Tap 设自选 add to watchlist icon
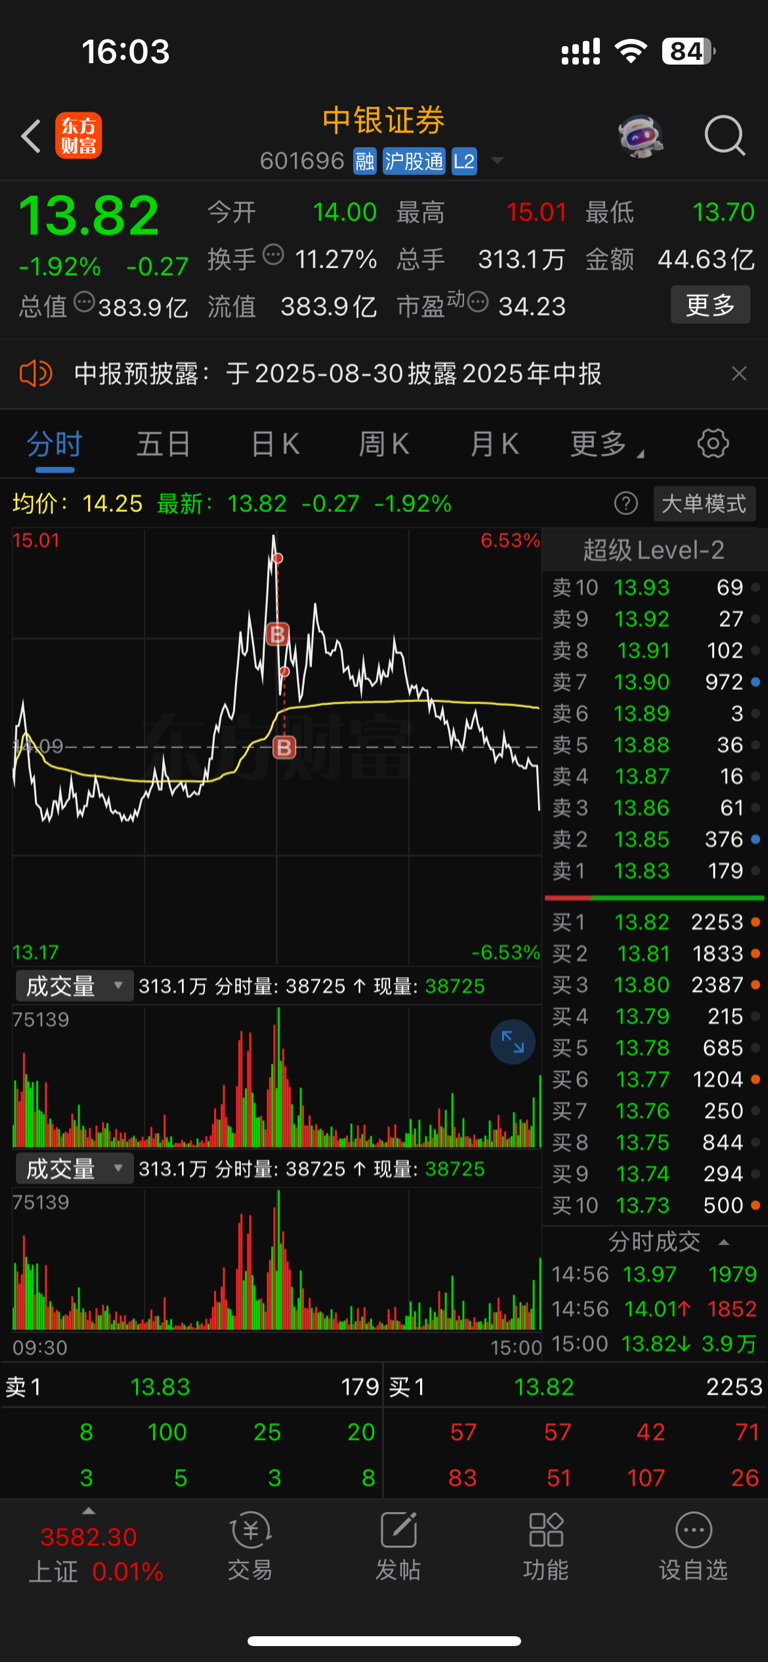 (x=693, y=1546)
